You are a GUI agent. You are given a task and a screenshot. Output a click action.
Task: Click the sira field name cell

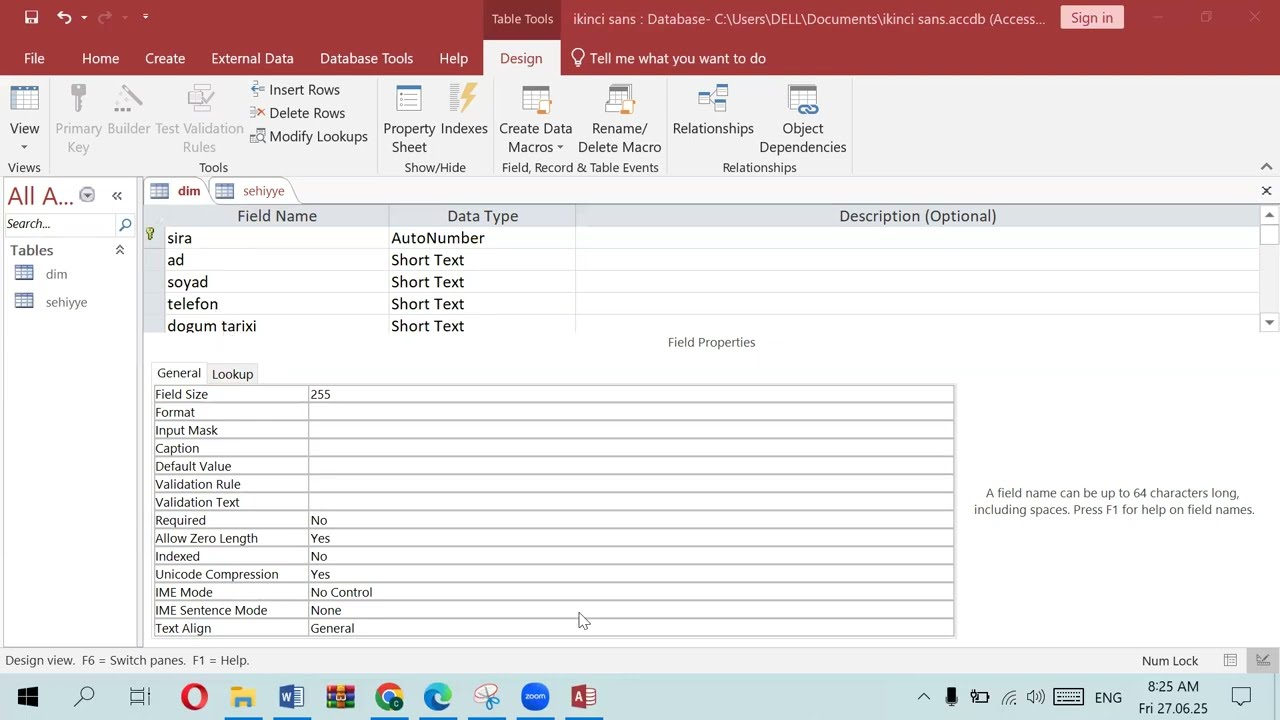277,238
